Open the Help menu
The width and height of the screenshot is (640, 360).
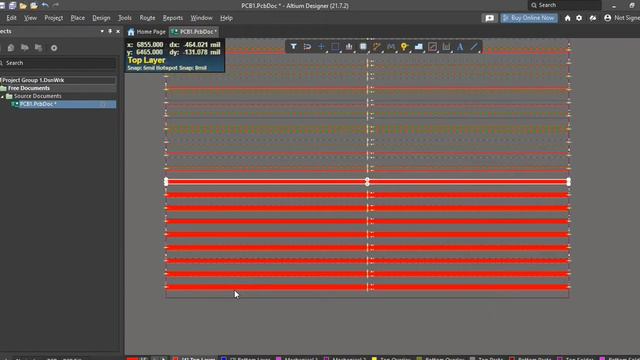point(226,18)
